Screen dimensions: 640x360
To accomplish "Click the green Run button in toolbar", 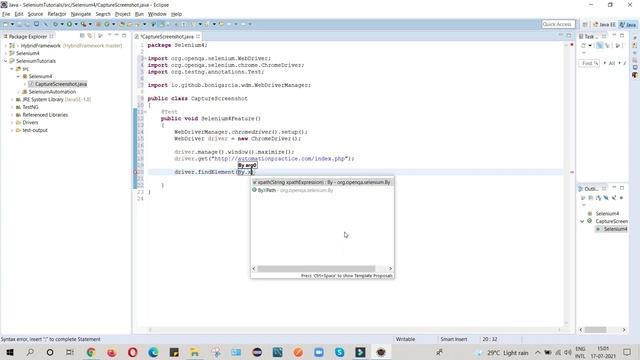I will tap(69, 24).
